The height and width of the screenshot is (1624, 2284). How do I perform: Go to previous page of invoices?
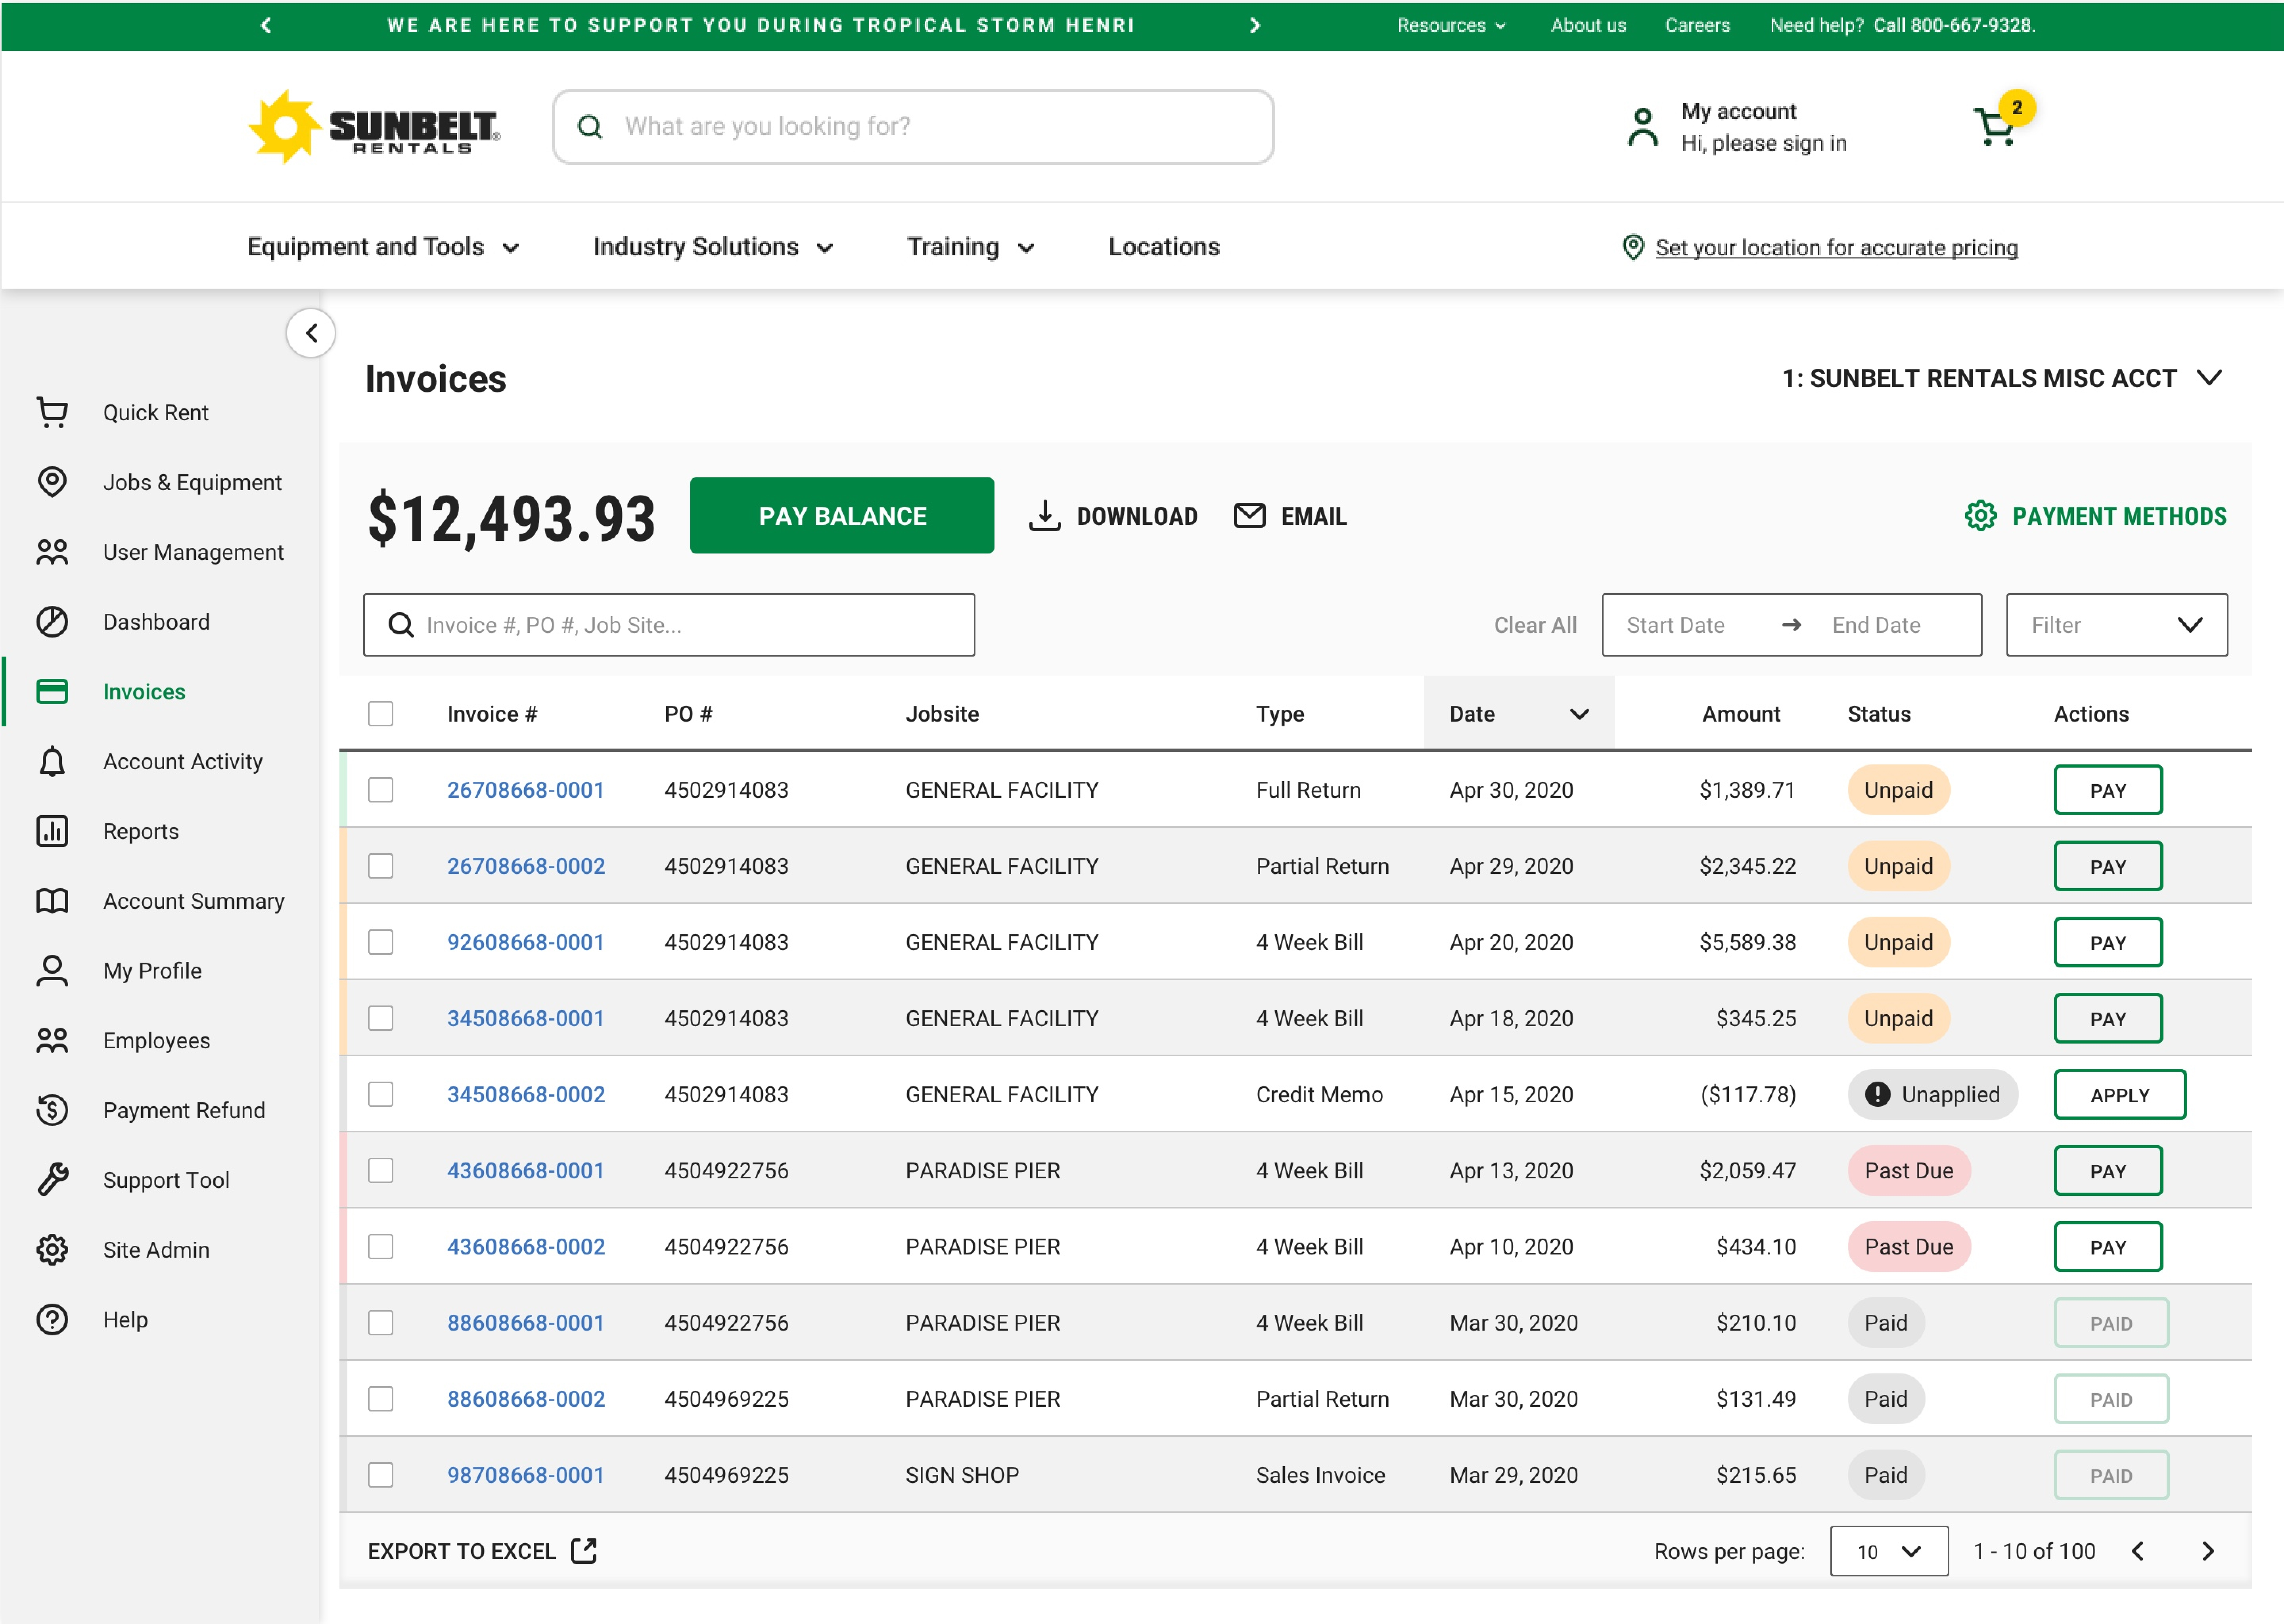coord(2138,1551)
